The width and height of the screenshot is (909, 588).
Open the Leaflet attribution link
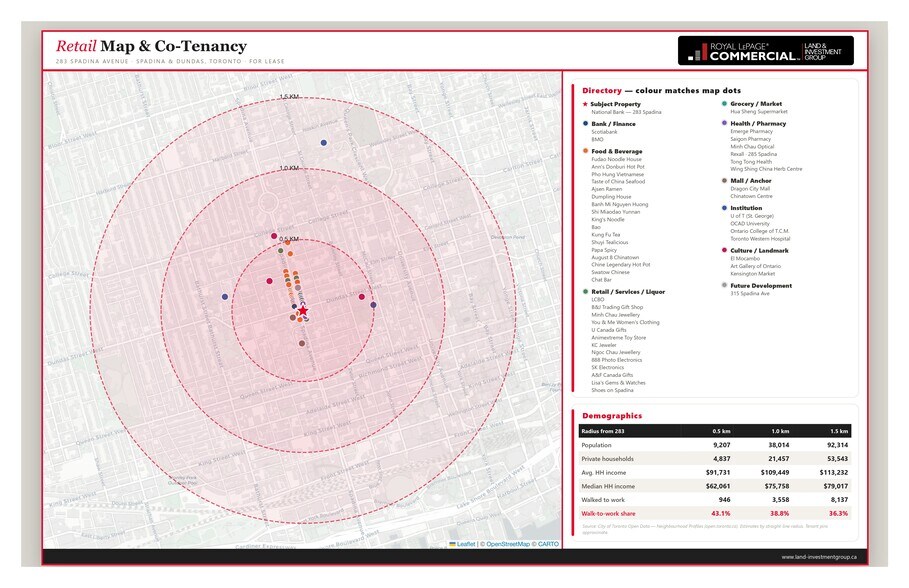point(466,544)
